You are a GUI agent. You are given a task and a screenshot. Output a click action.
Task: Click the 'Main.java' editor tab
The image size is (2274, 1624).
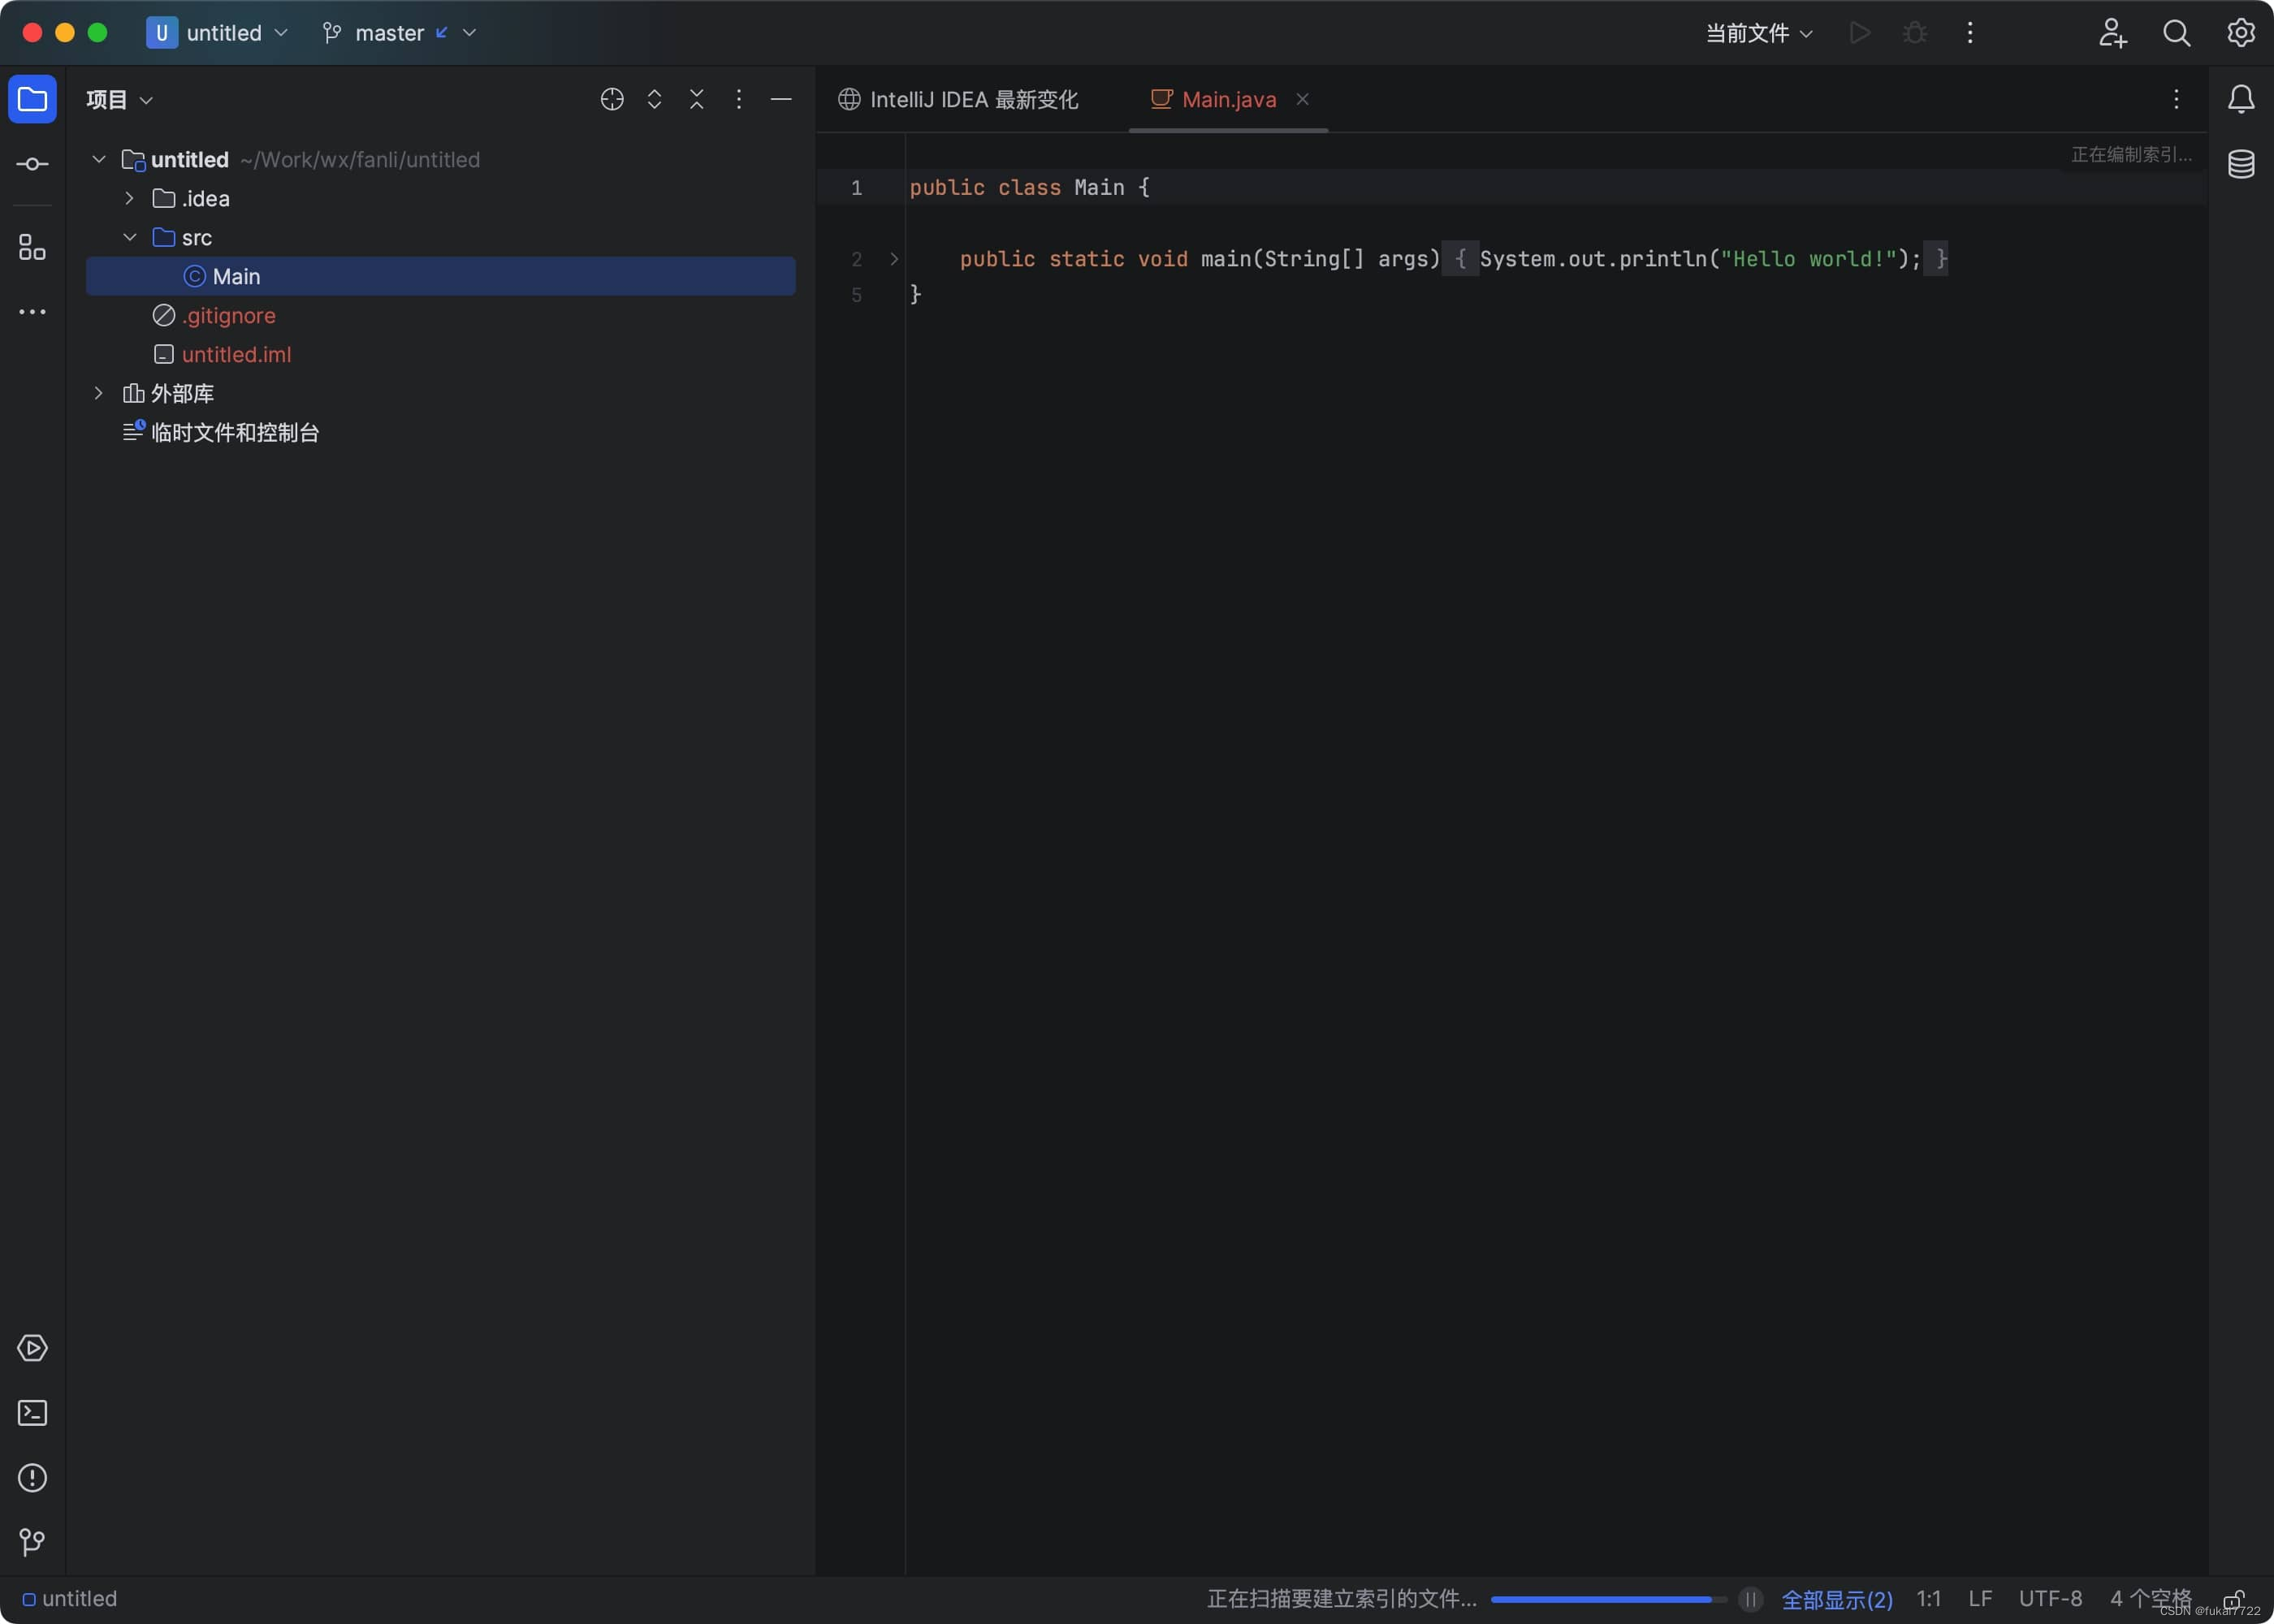[x=1226, y=100]
